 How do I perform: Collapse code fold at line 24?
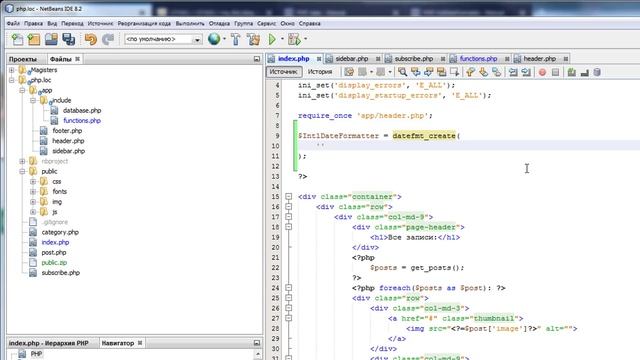(x=289, y=288)
